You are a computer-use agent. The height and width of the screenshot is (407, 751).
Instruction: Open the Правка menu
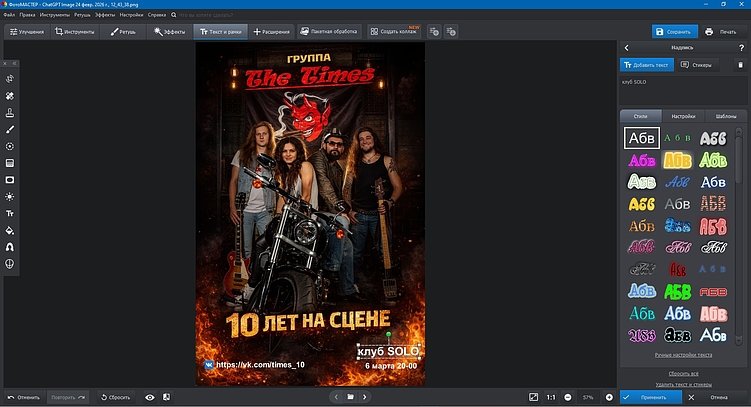point(27,15)
